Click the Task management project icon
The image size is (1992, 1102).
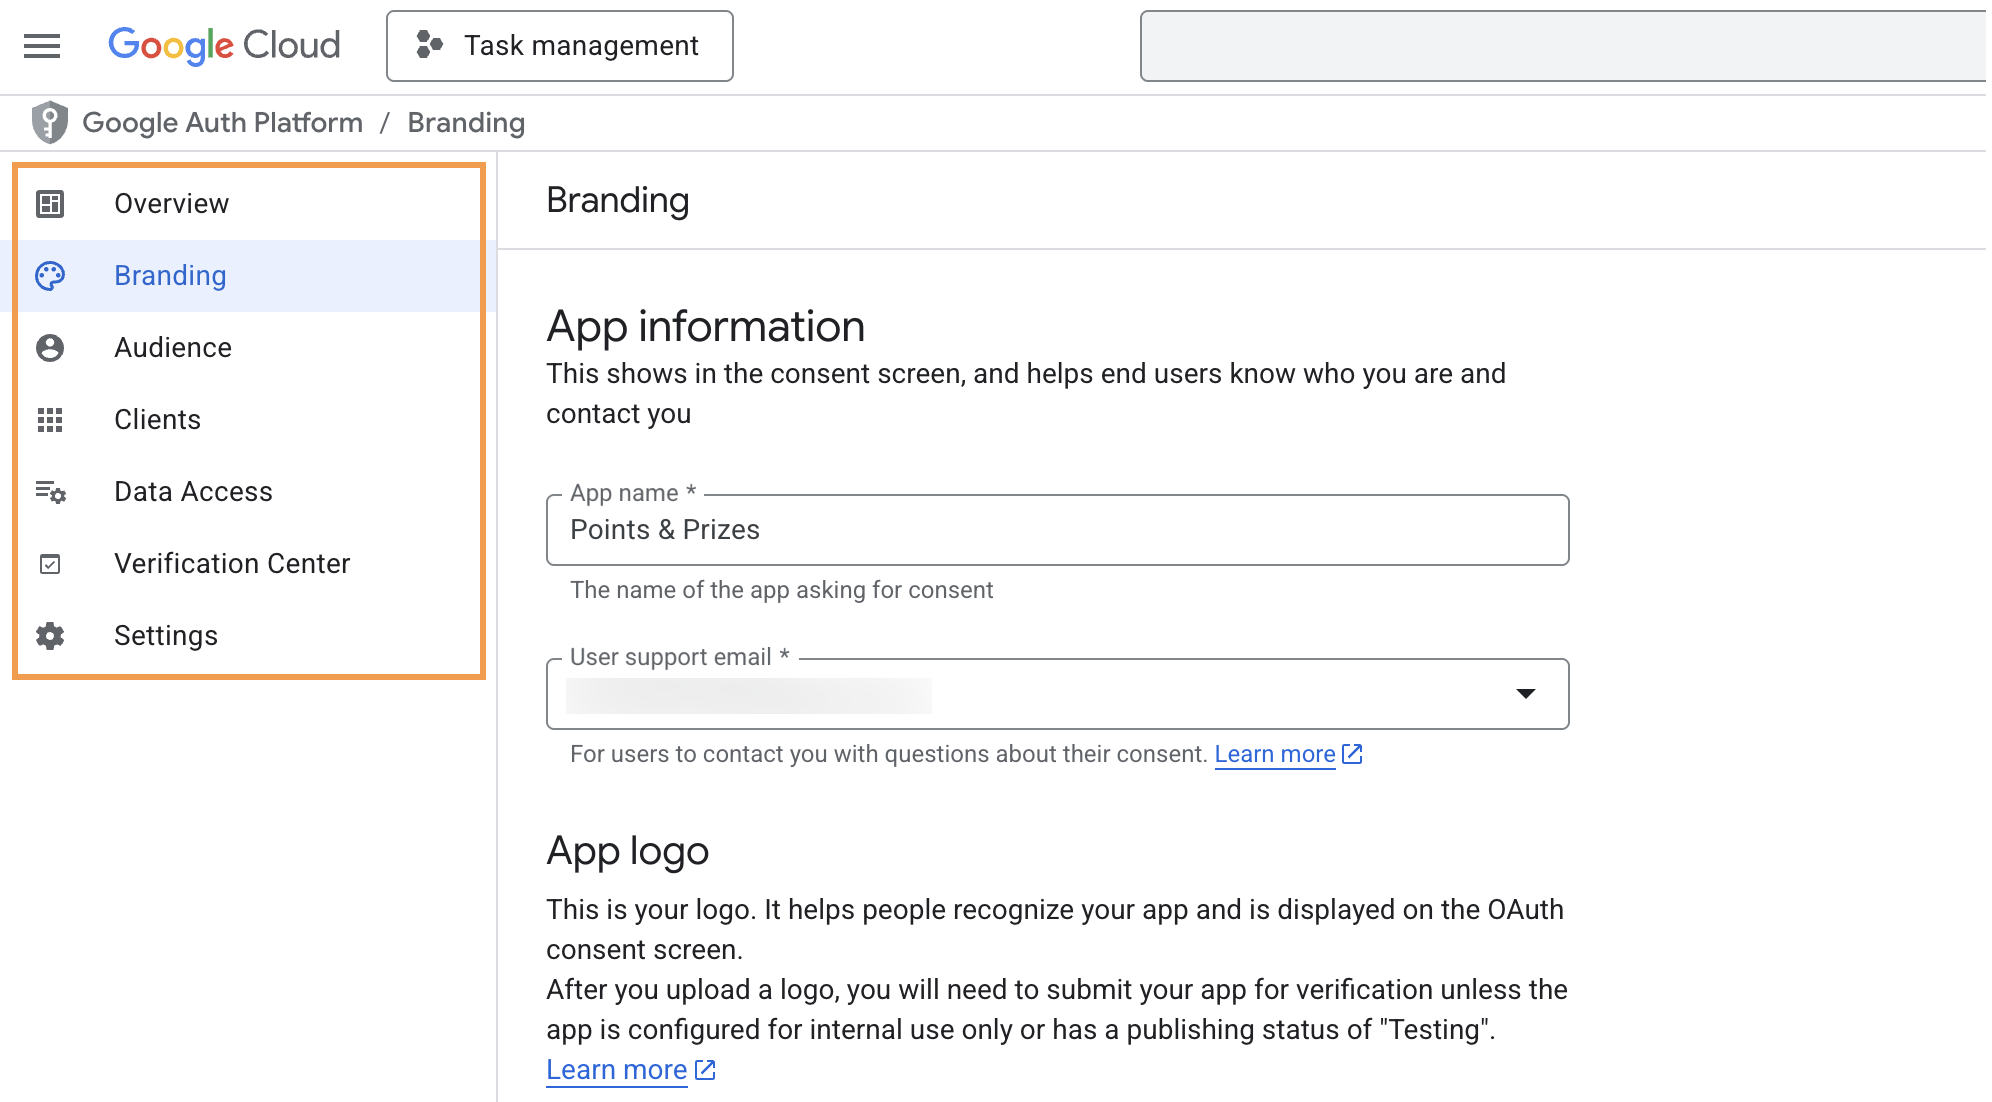(430, 45)
